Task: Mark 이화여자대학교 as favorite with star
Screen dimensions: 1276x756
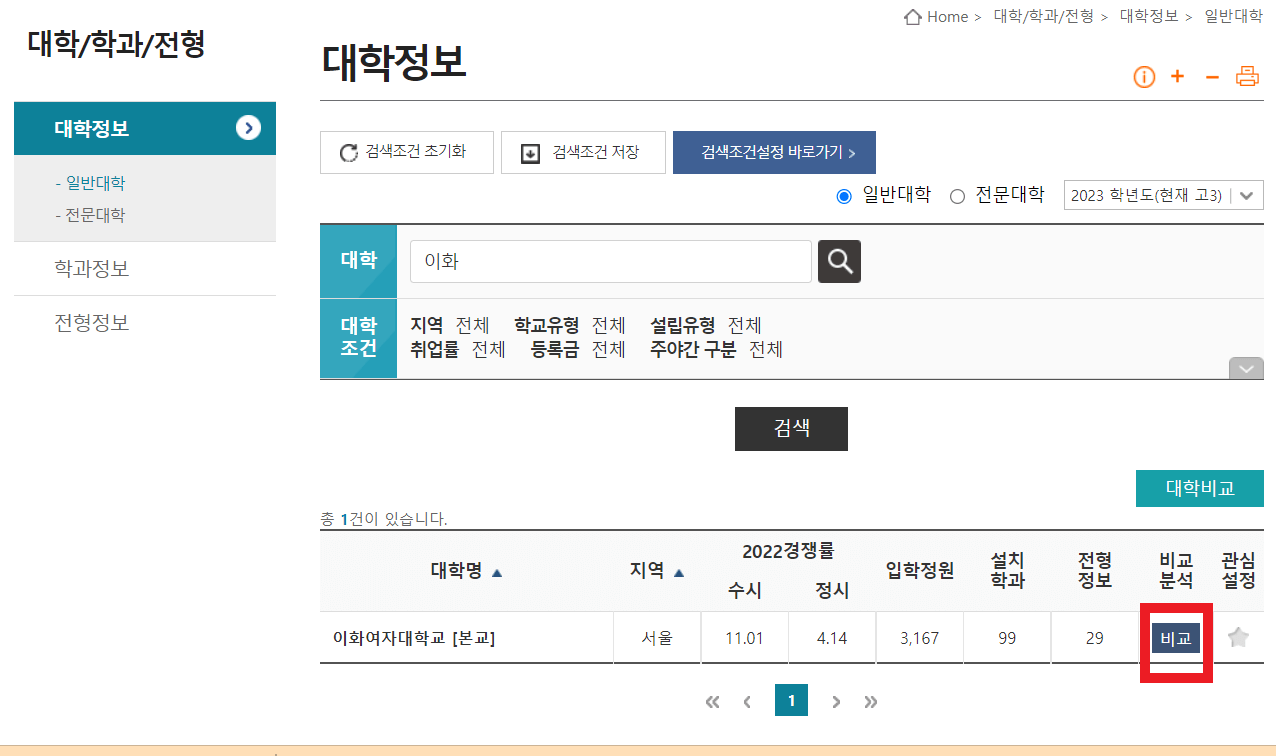Action: tap(1238, 637)
